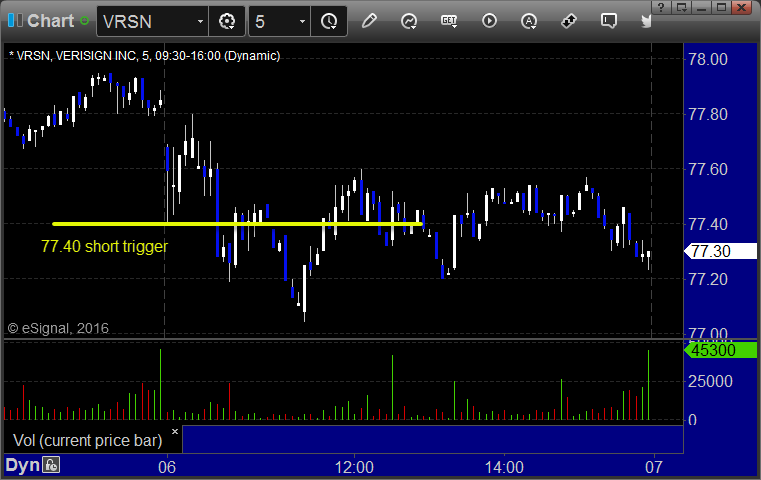The image size is (761, 480).
Task: Click the green symbol-link circle indicator
Action: pos(85,21)
